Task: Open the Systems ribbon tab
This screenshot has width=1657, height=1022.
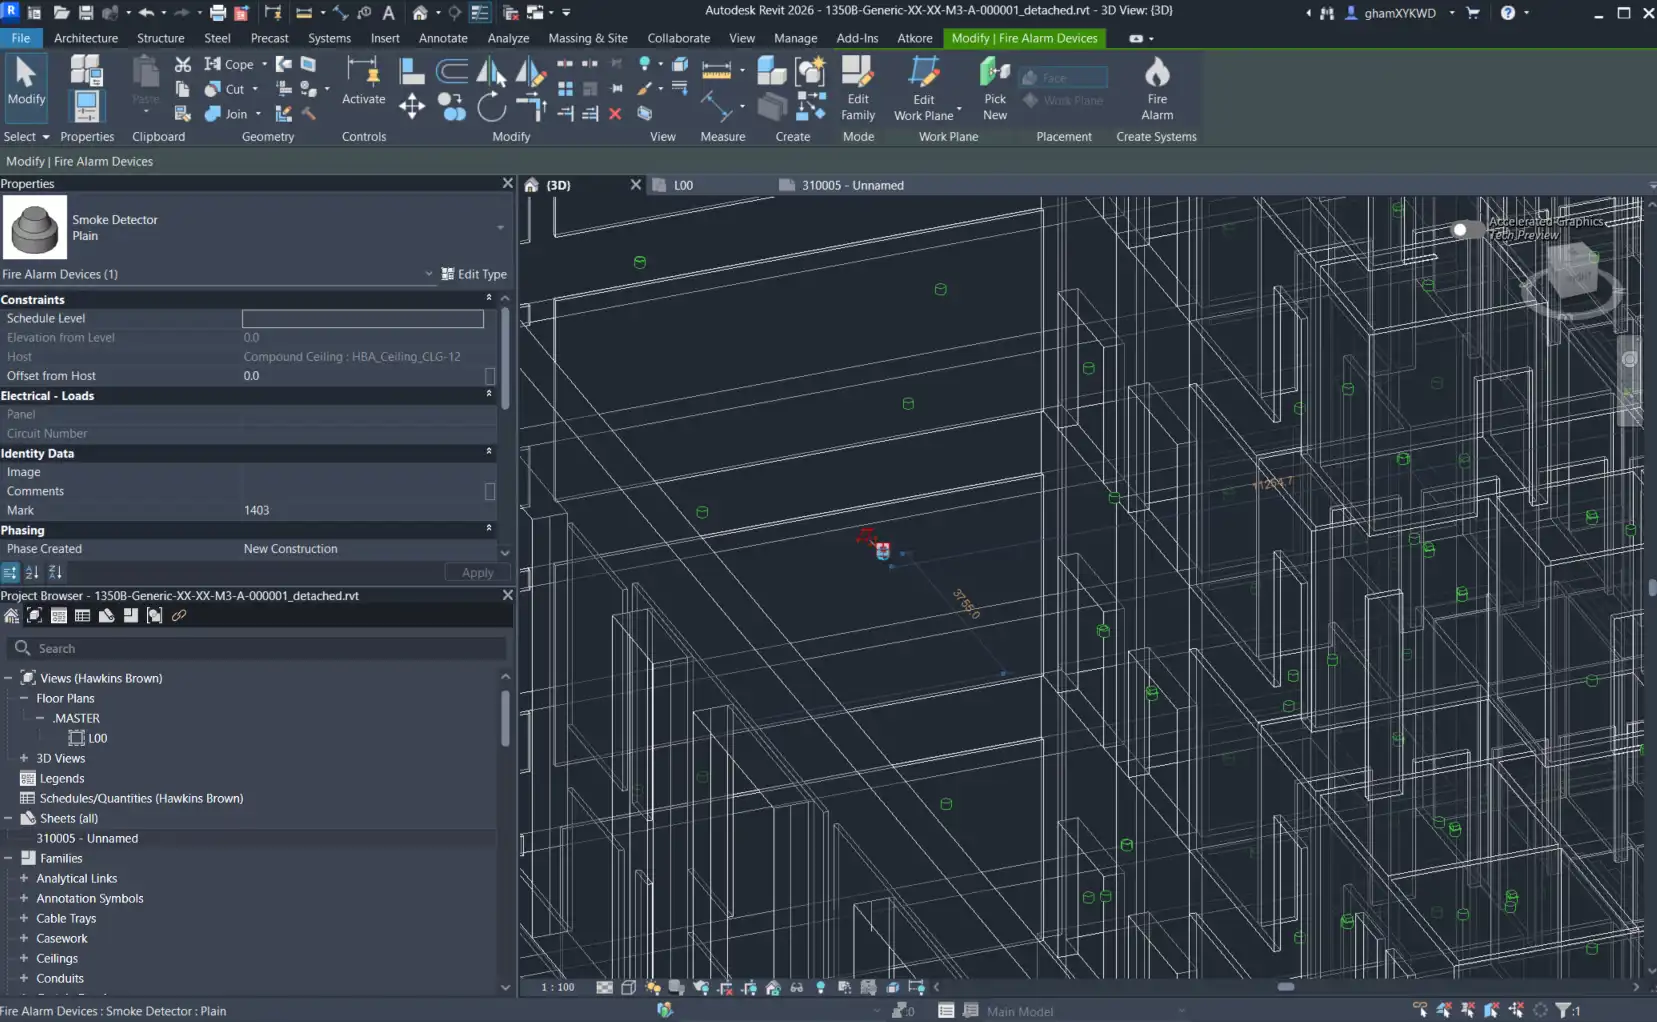Action: tap(329, 38)
